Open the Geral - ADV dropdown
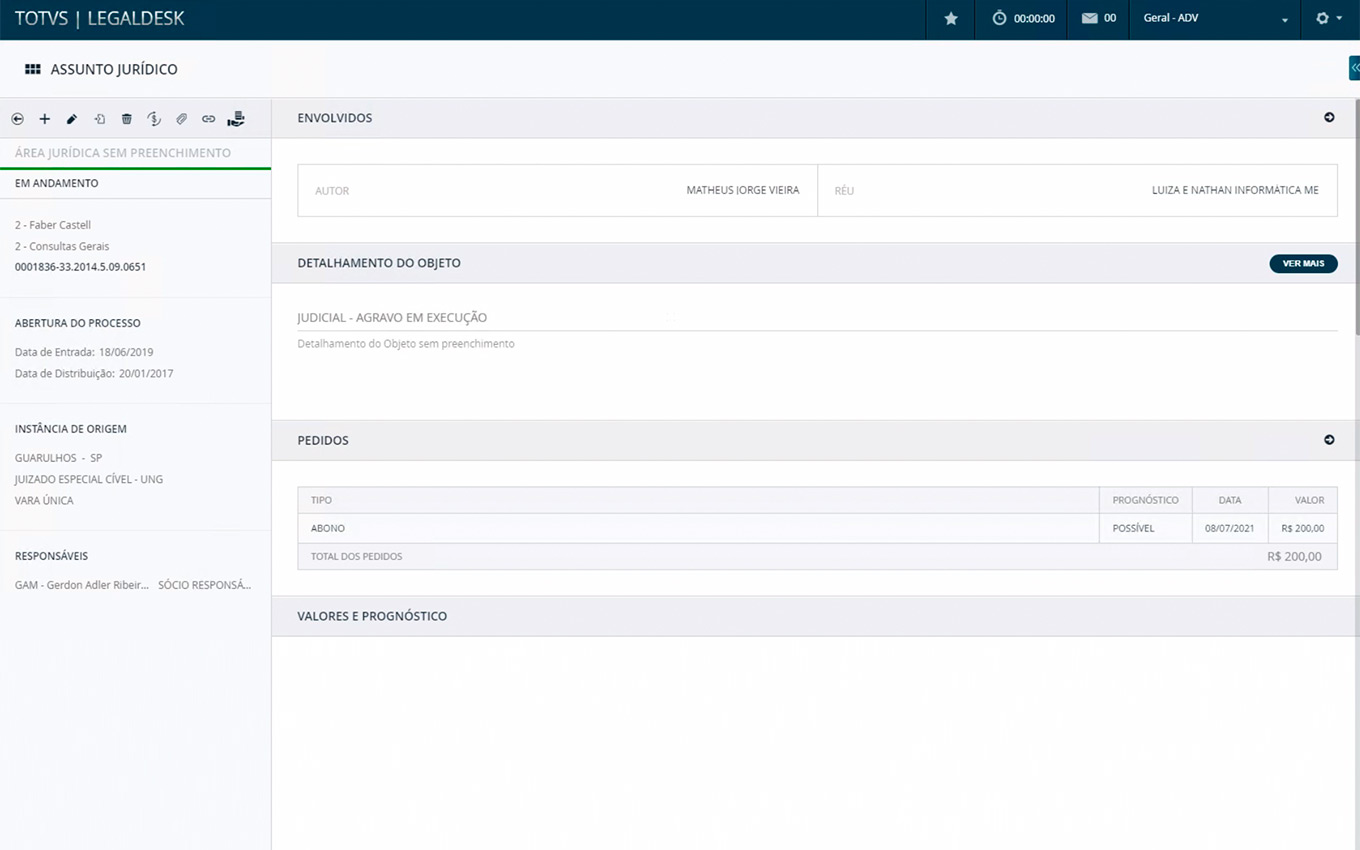The image size is (1360, 850). coord(1214,19)
